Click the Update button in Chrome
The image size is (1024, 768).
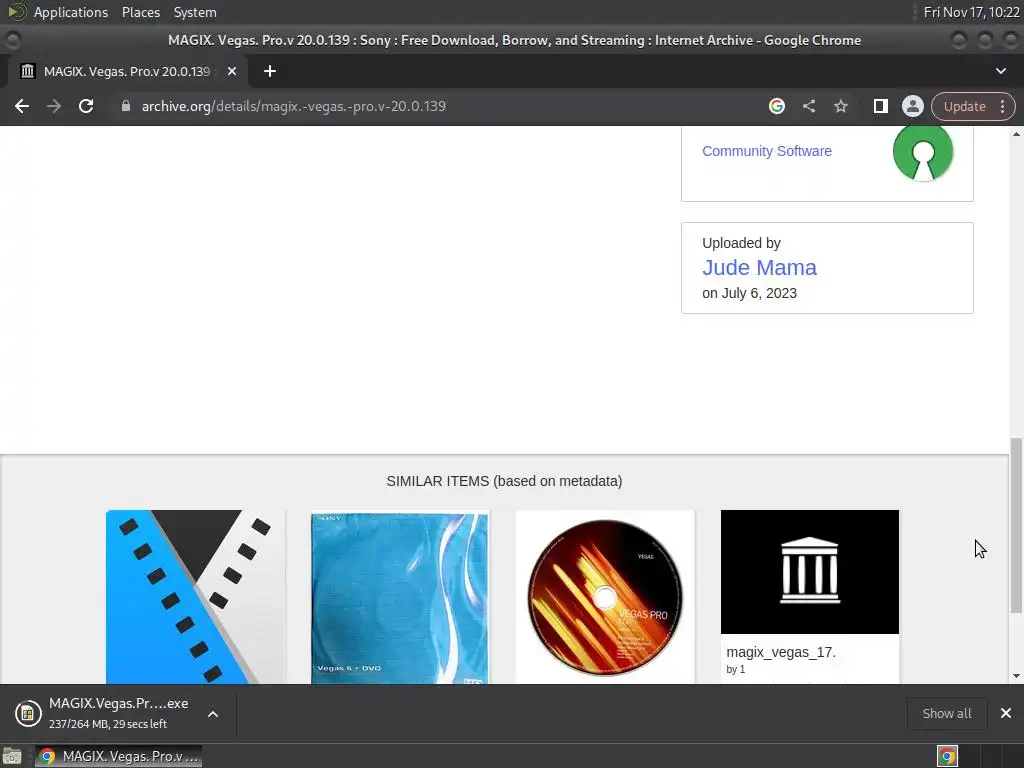(x=964, y=106)
